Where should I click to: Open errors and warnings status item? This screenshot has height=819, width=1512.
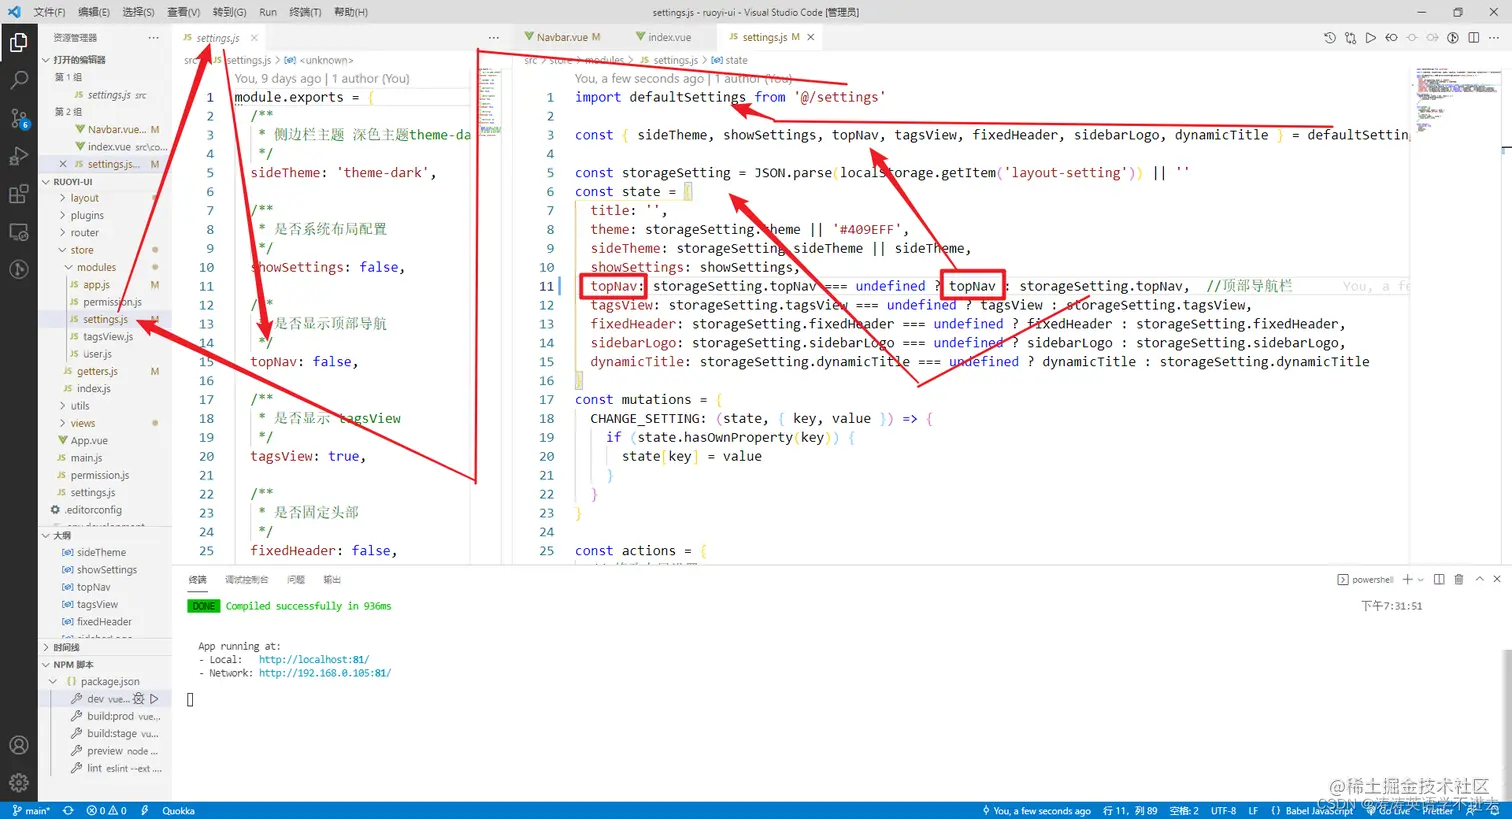pos(106,811)
